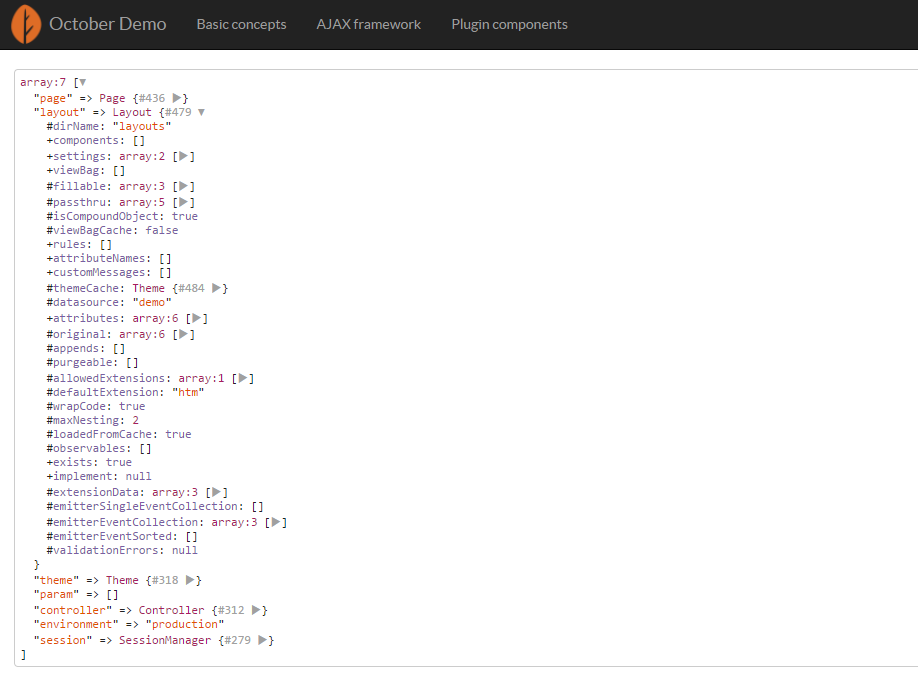The image size is (918, 690).
Task: Click the "page" key
Action: (x=53, y=98)
